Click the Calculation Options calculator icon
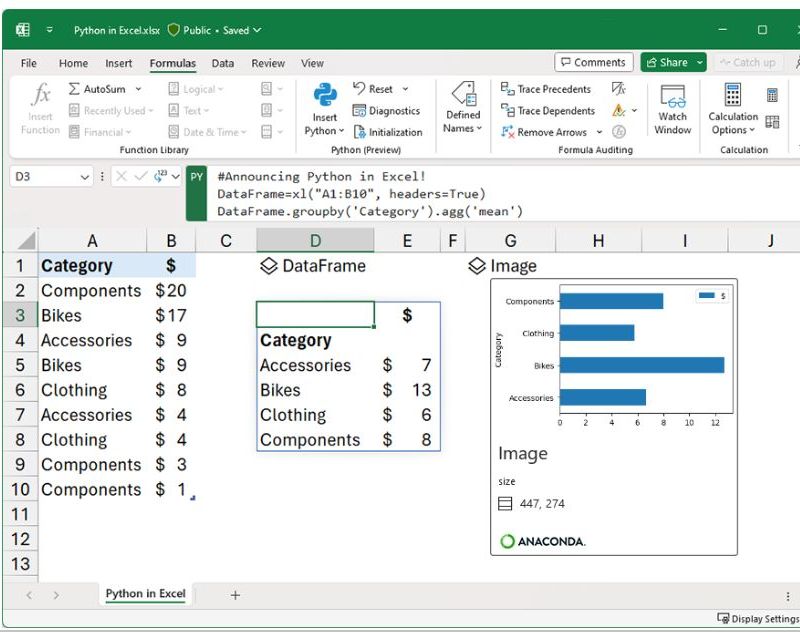The image size is (800, 632). pos(733,94)
